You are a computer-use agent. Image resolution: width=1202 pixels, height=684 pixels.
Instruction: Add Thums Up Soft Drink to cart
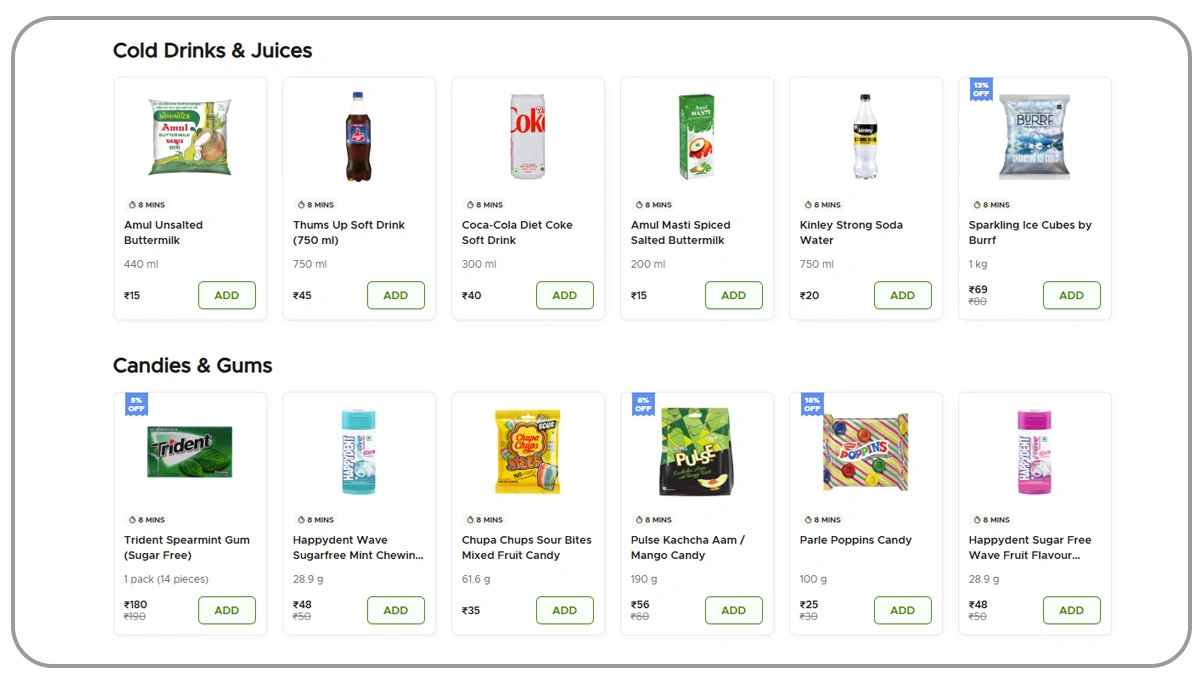[x=396, y=295]
